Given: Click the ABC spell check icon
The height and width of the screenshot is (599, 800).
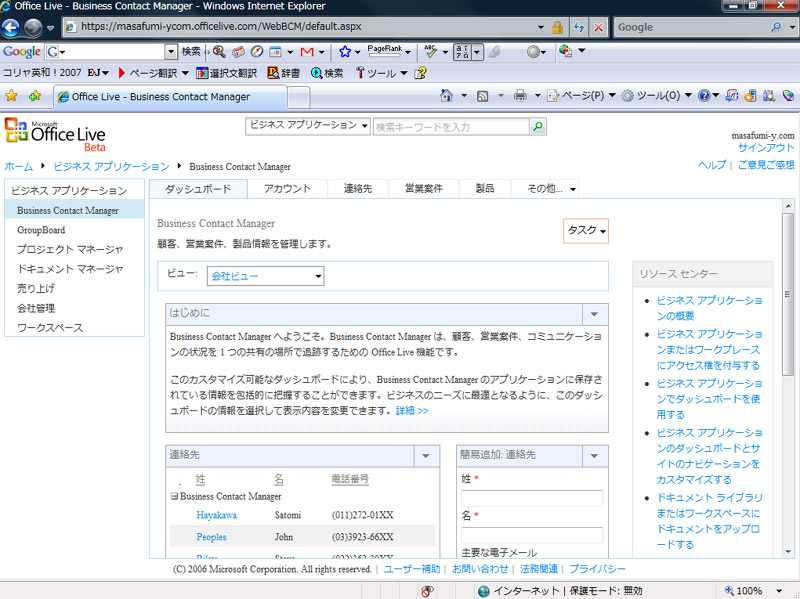Looking at the screenshot, I should pos(430,51).
